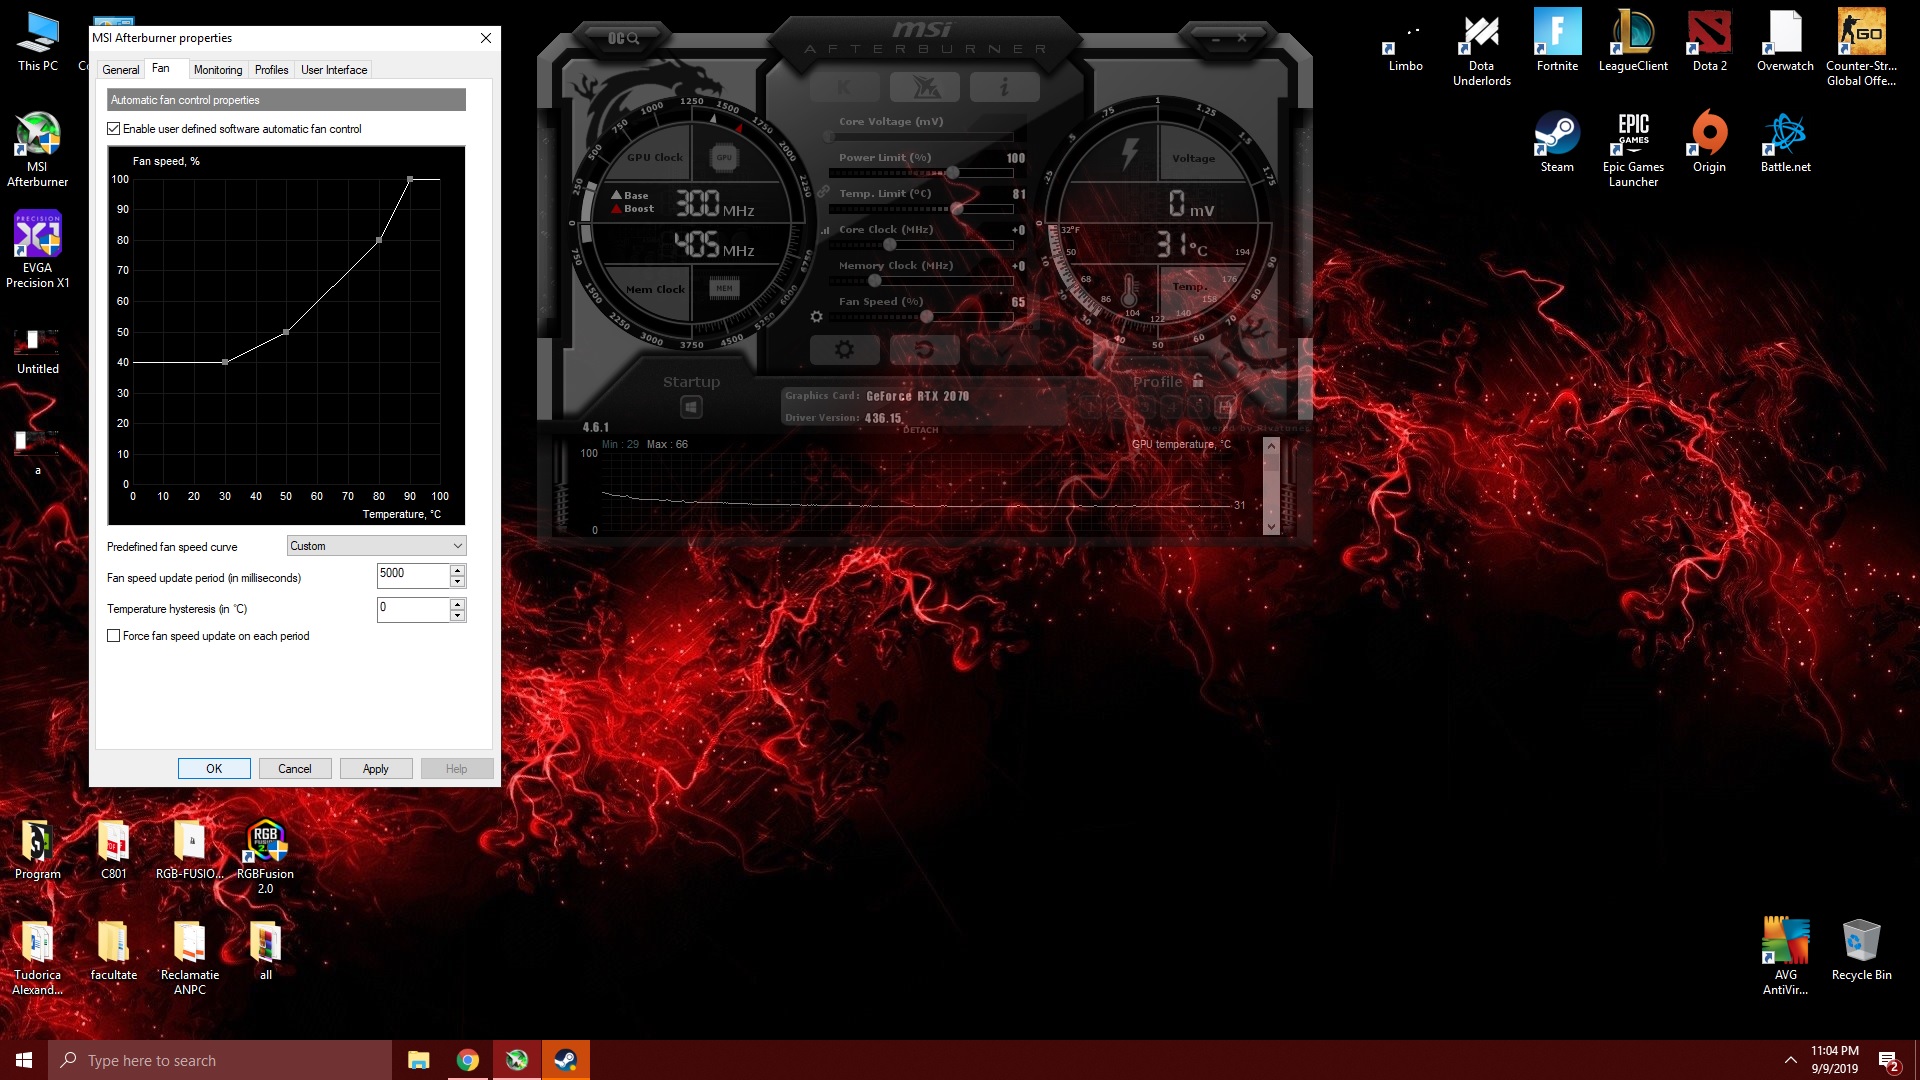
Task: Toggle fan speed auto gear icon
Action: coord(816,316)
